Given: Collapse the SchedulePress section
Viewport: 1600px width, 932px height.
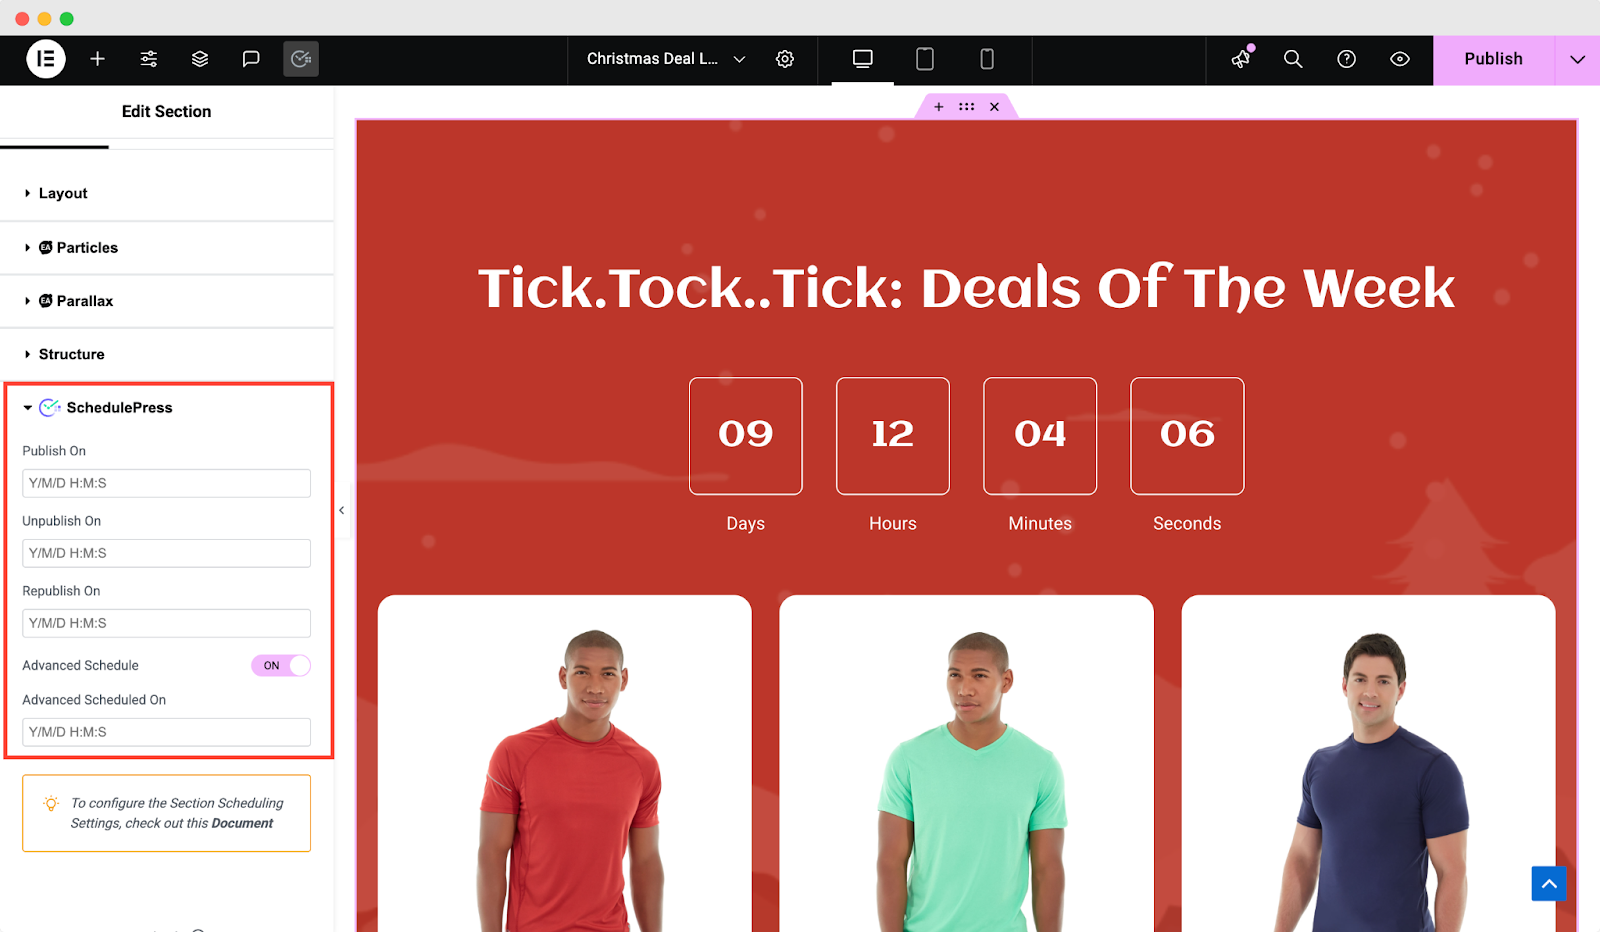Looking at the screenshot, I should pyautogui.click(x=167, y=407).
